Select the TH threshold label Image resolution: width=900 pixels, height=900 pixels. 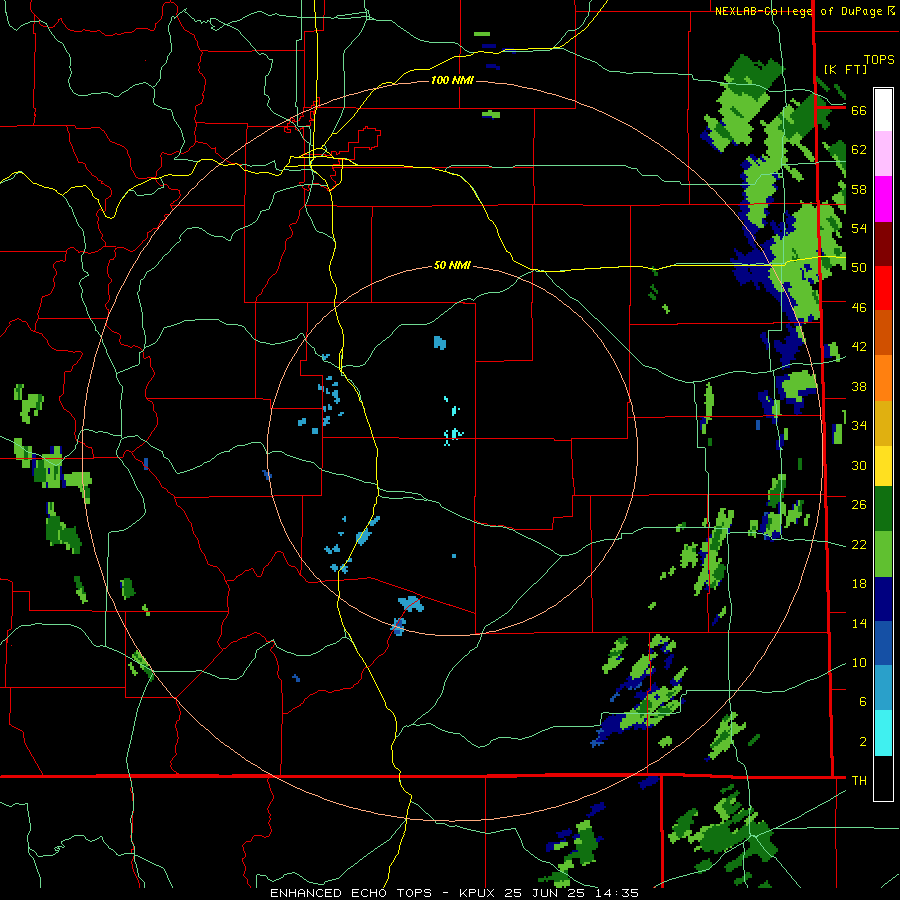859,780
